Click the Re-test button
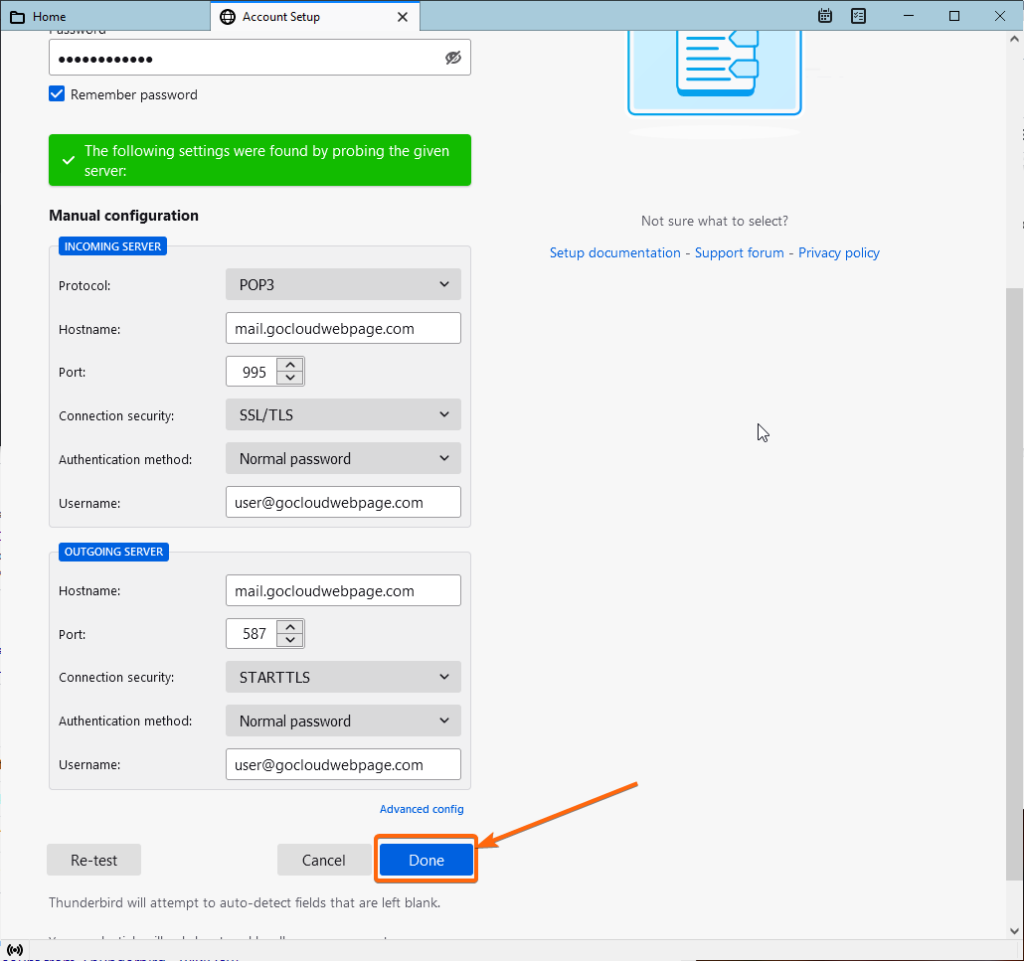The image size is (1024, 961). pos(93,859)
